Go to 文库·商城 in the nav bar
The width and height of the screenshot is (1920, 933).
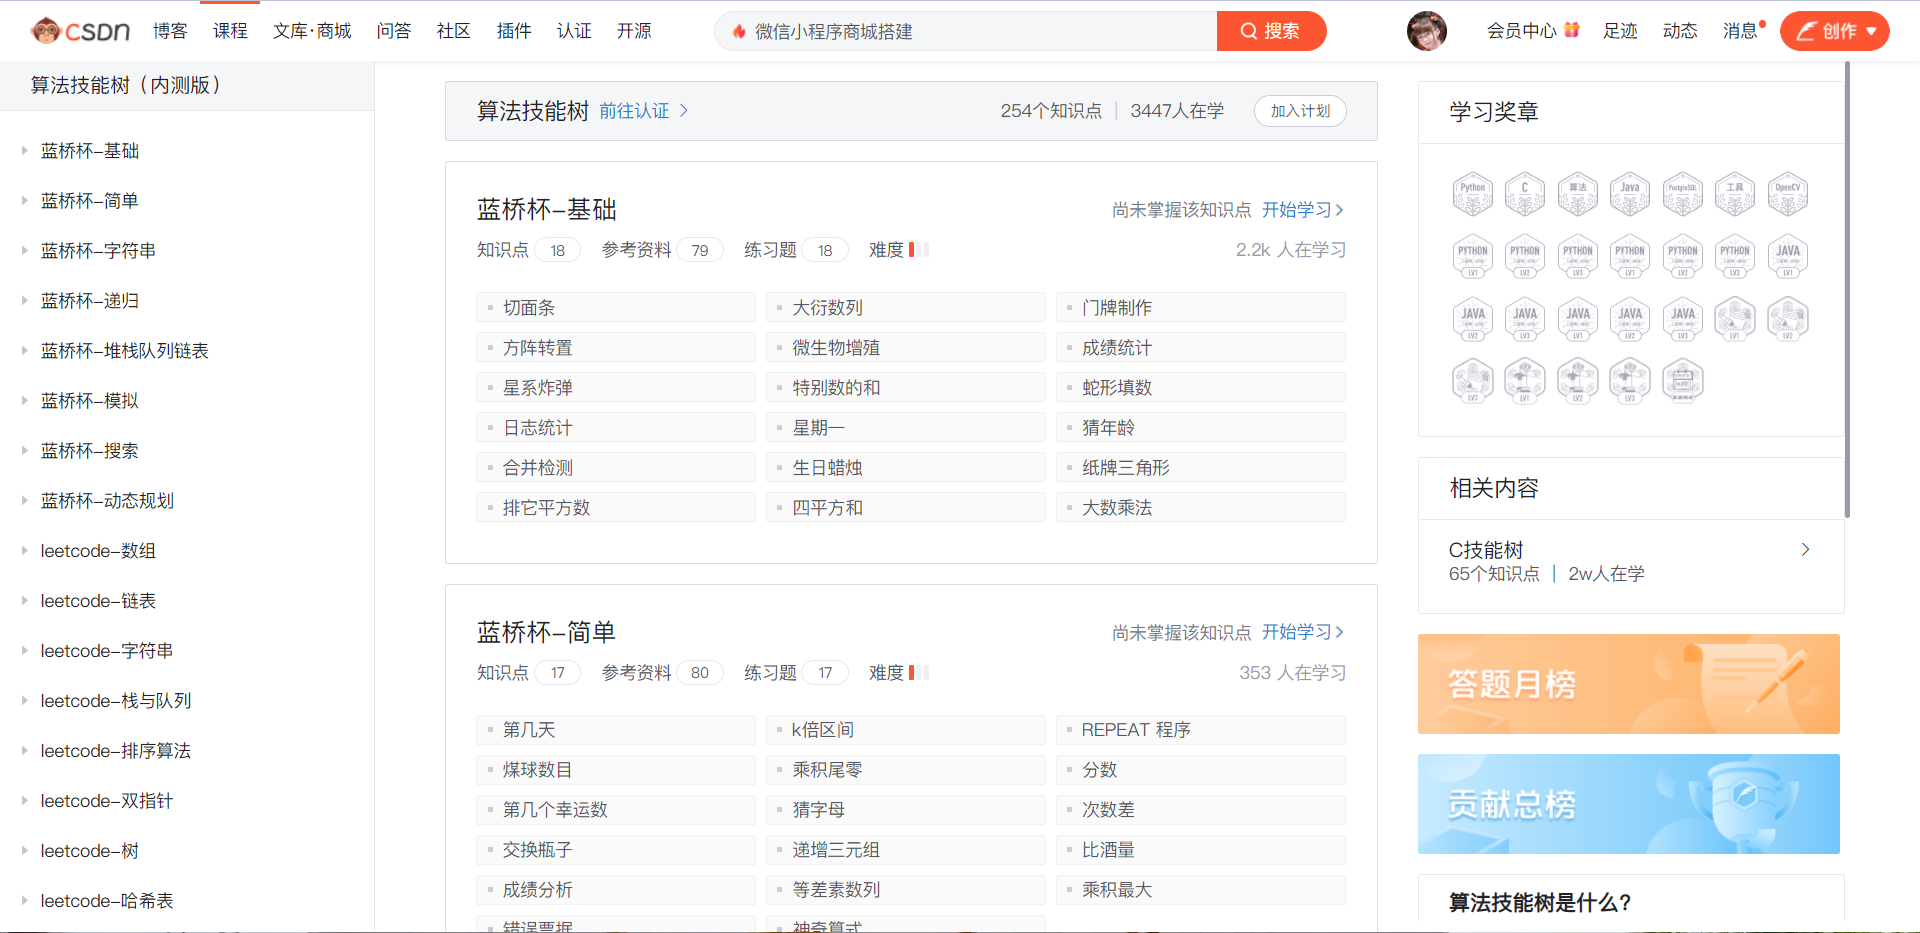coord(312,31)
